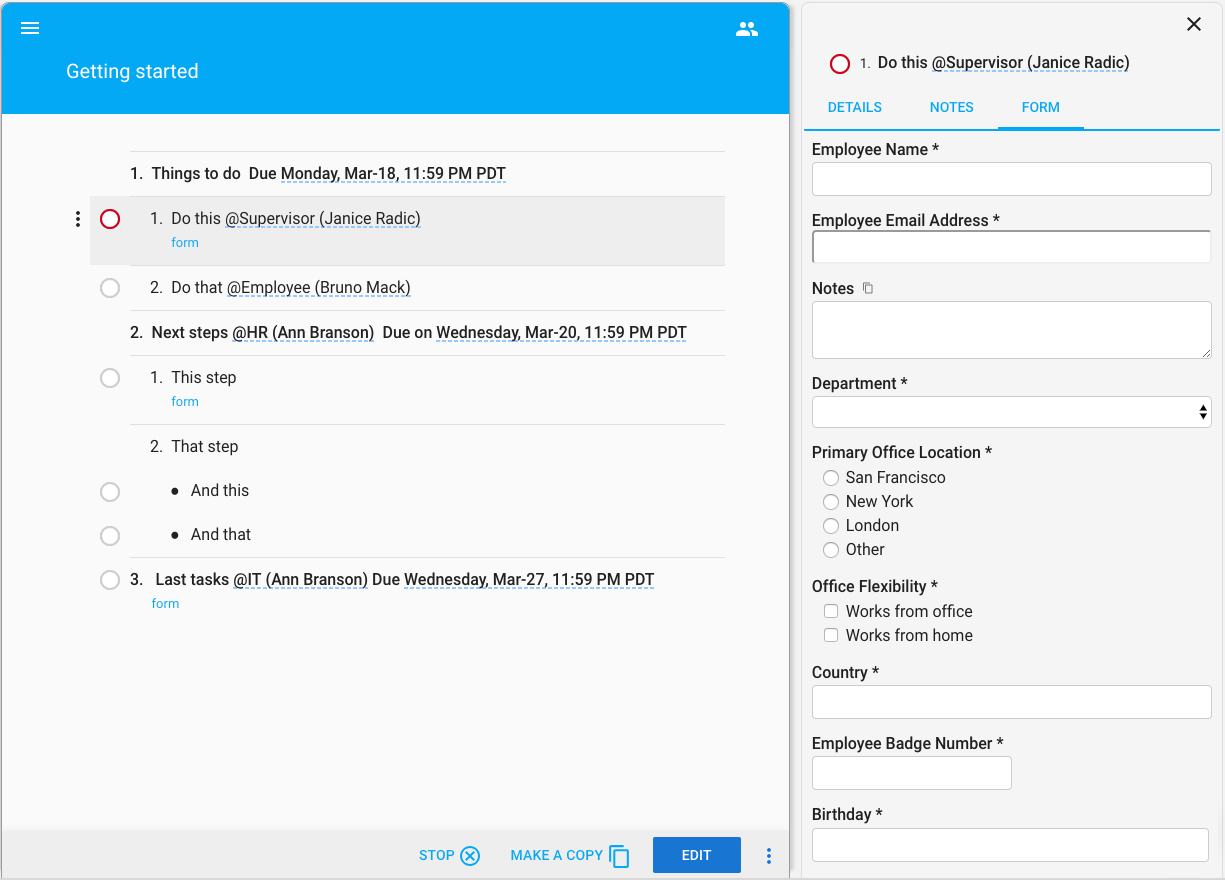This screenshot has width=1225, height=880.
Task: Click the Notes text area
Action: [x=1012, y=330]
